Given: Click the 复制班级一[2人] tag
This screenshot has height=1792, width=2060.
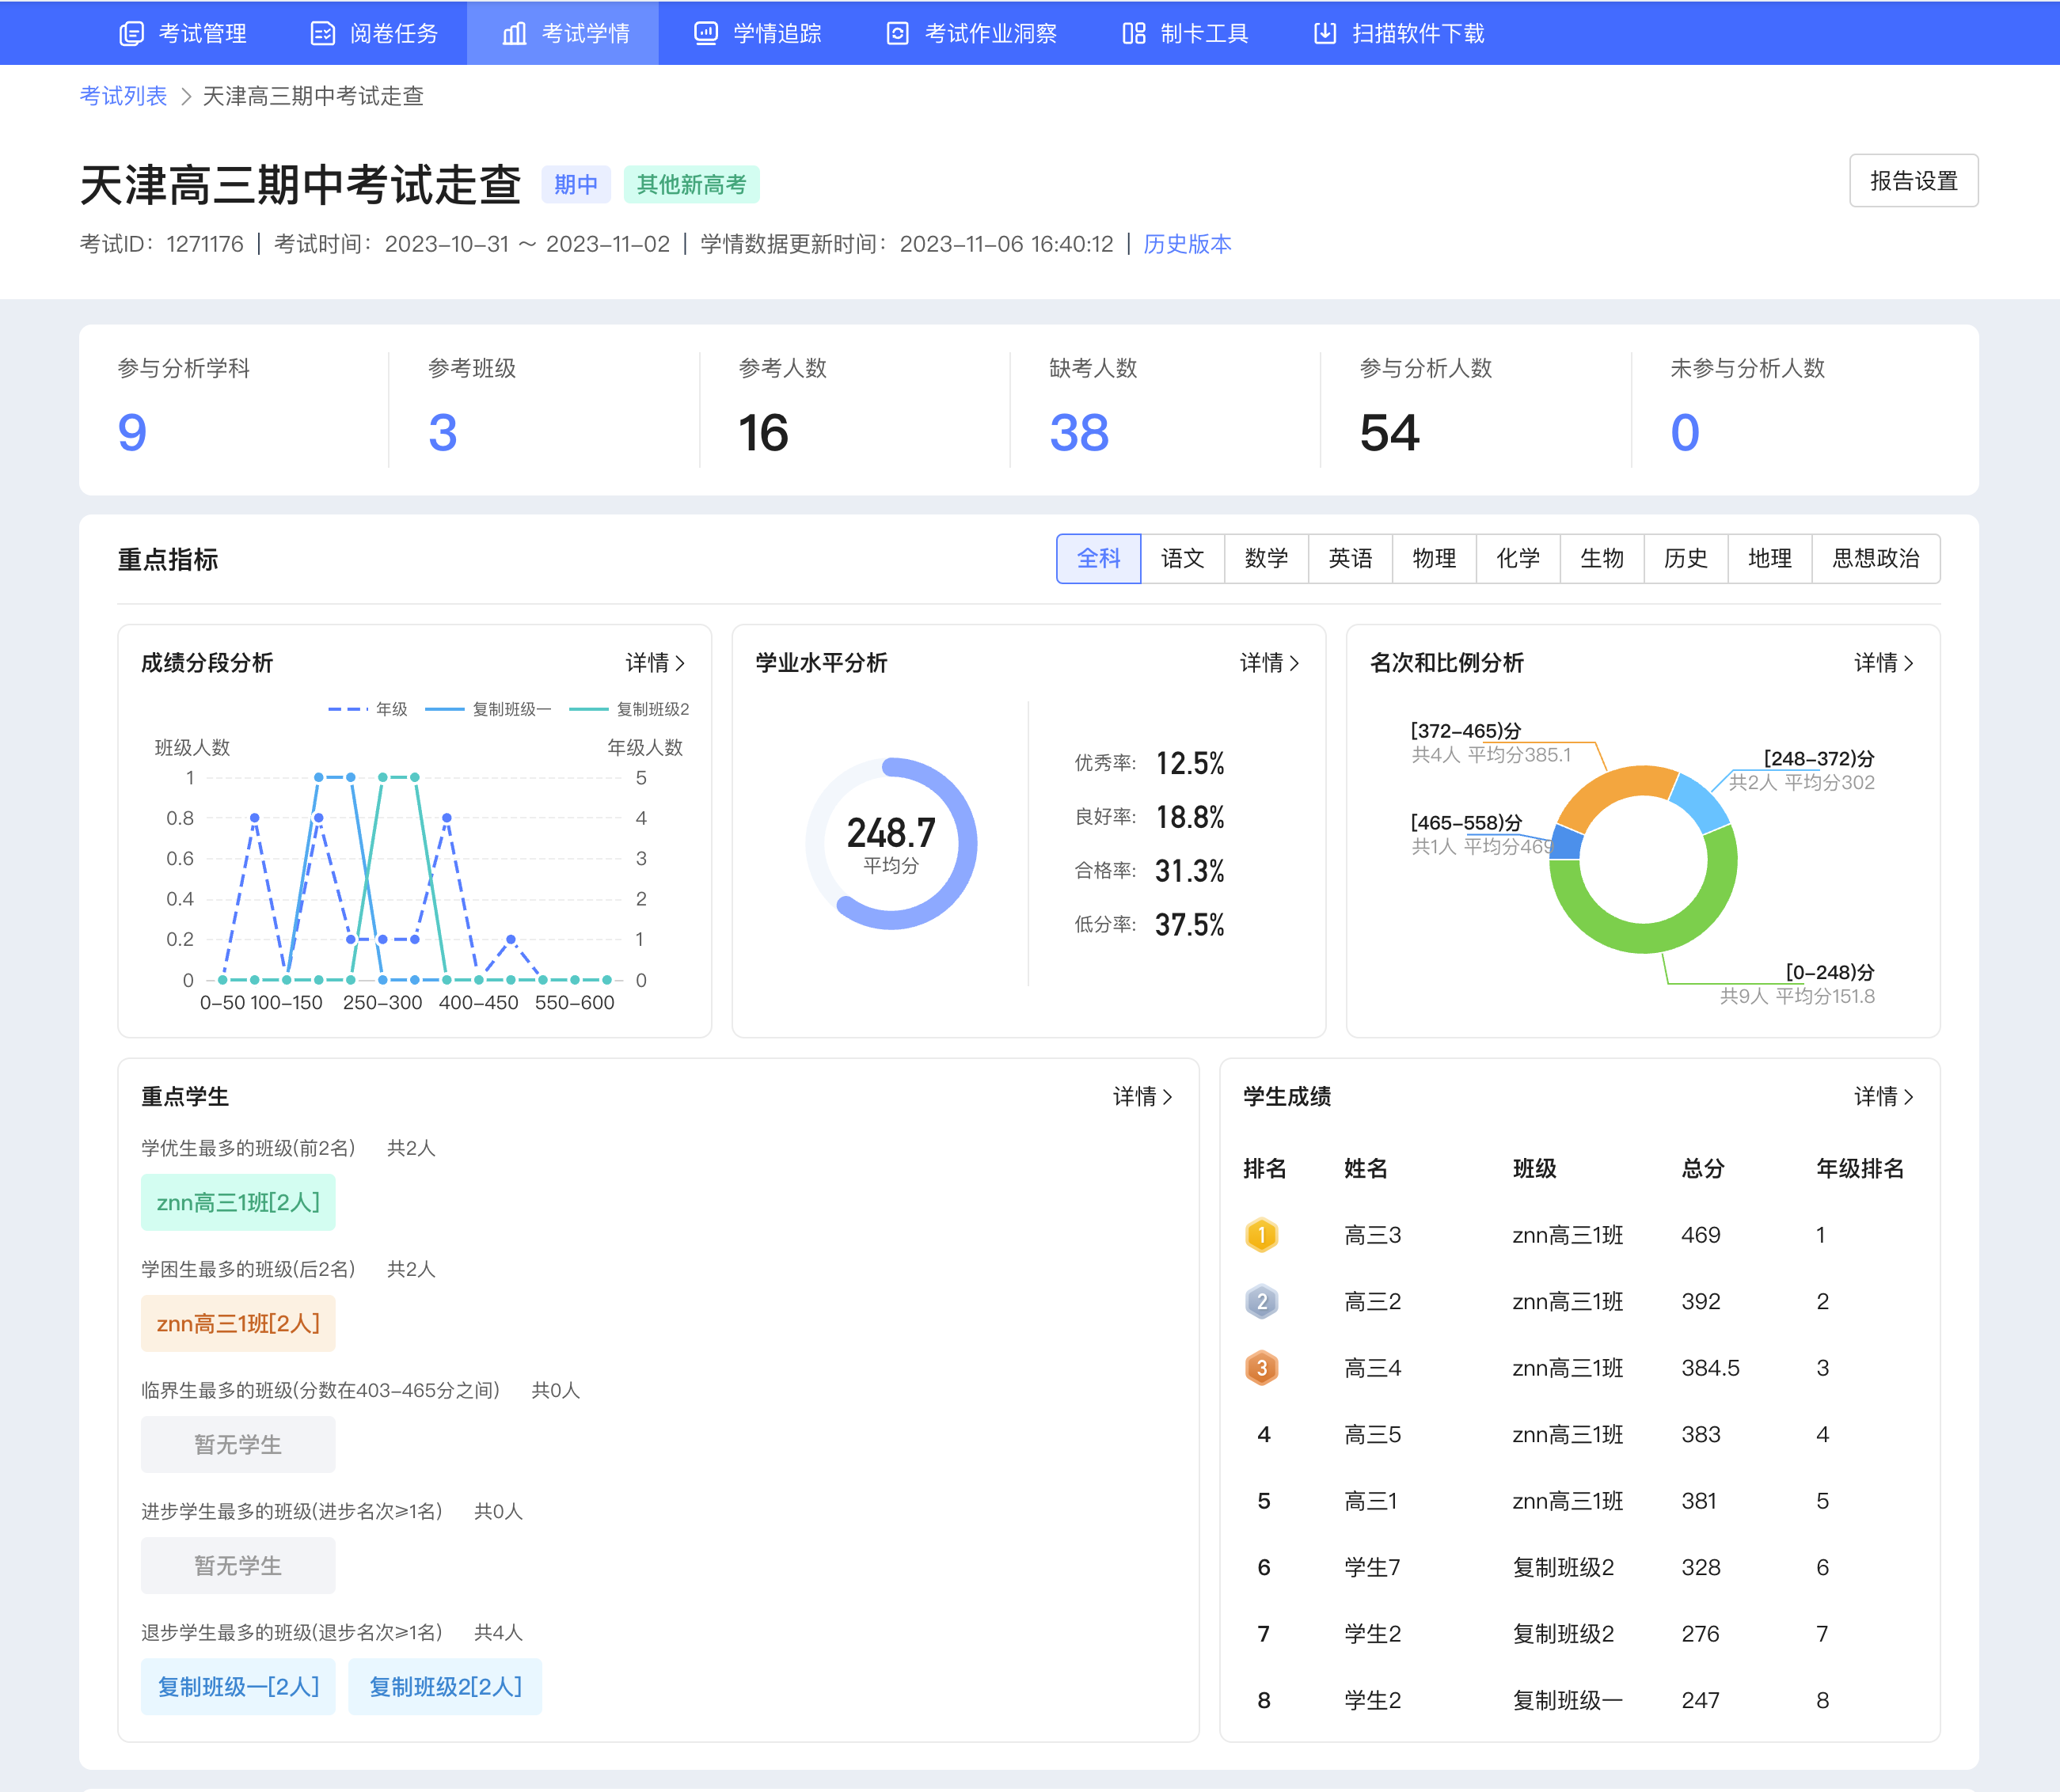Looking at the screenshot, I should [x=238, y=1687].
